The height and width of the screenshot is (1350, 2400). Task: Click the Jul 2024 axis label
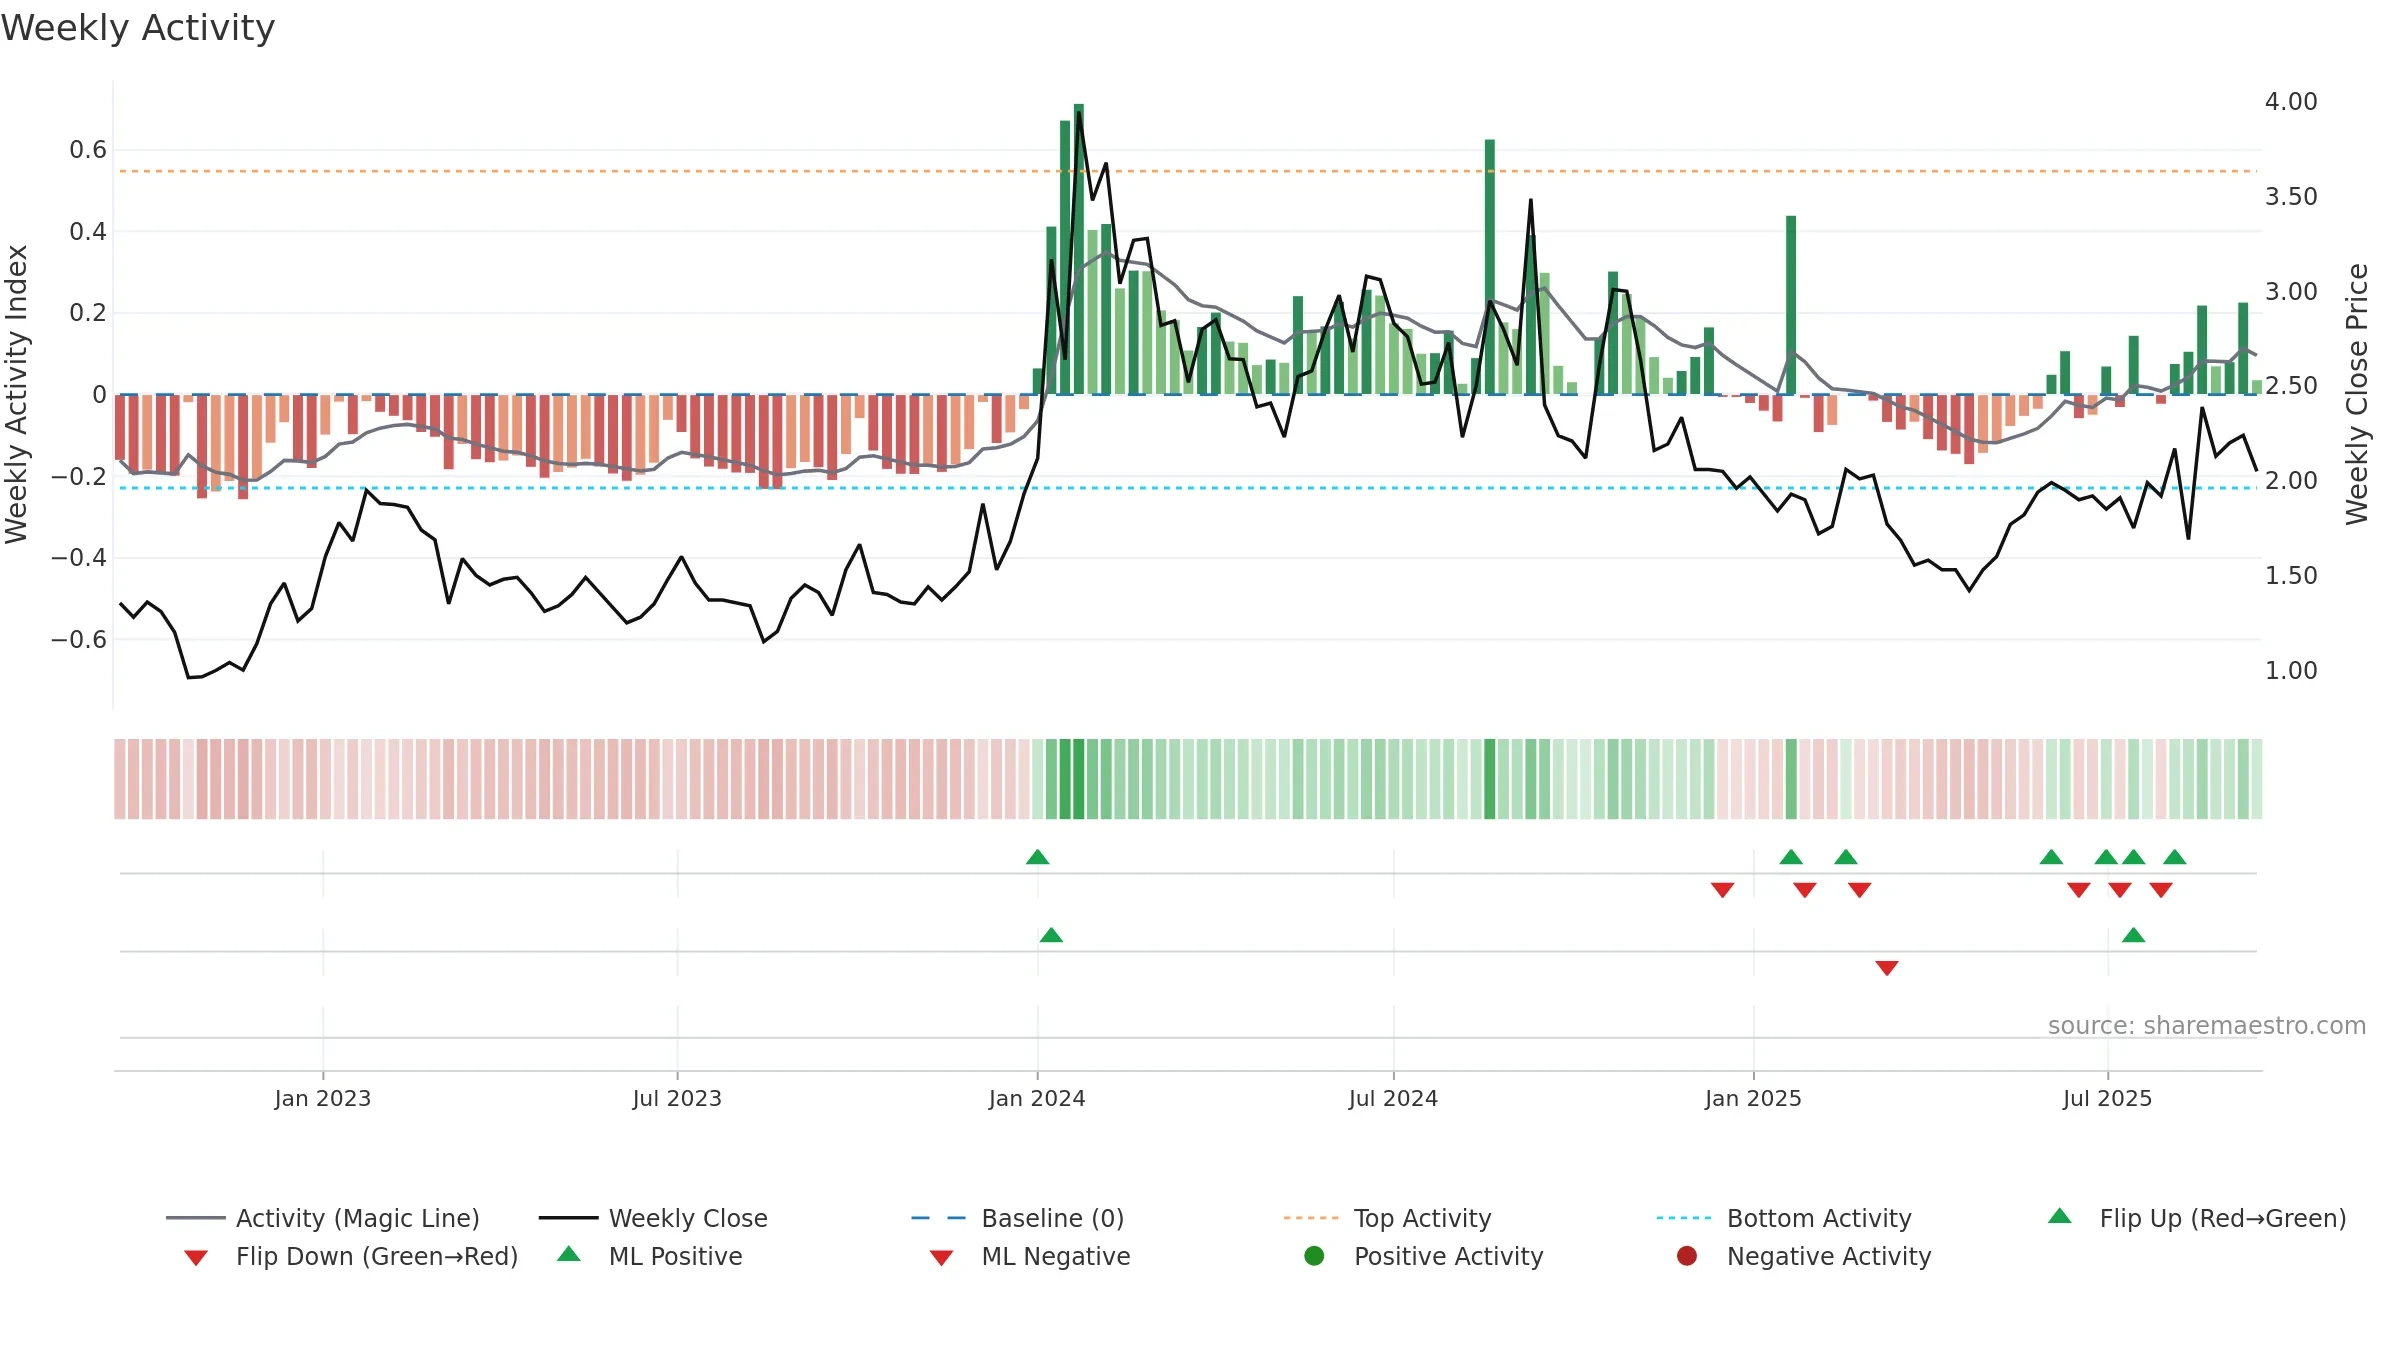[x=1393, y=1099]
